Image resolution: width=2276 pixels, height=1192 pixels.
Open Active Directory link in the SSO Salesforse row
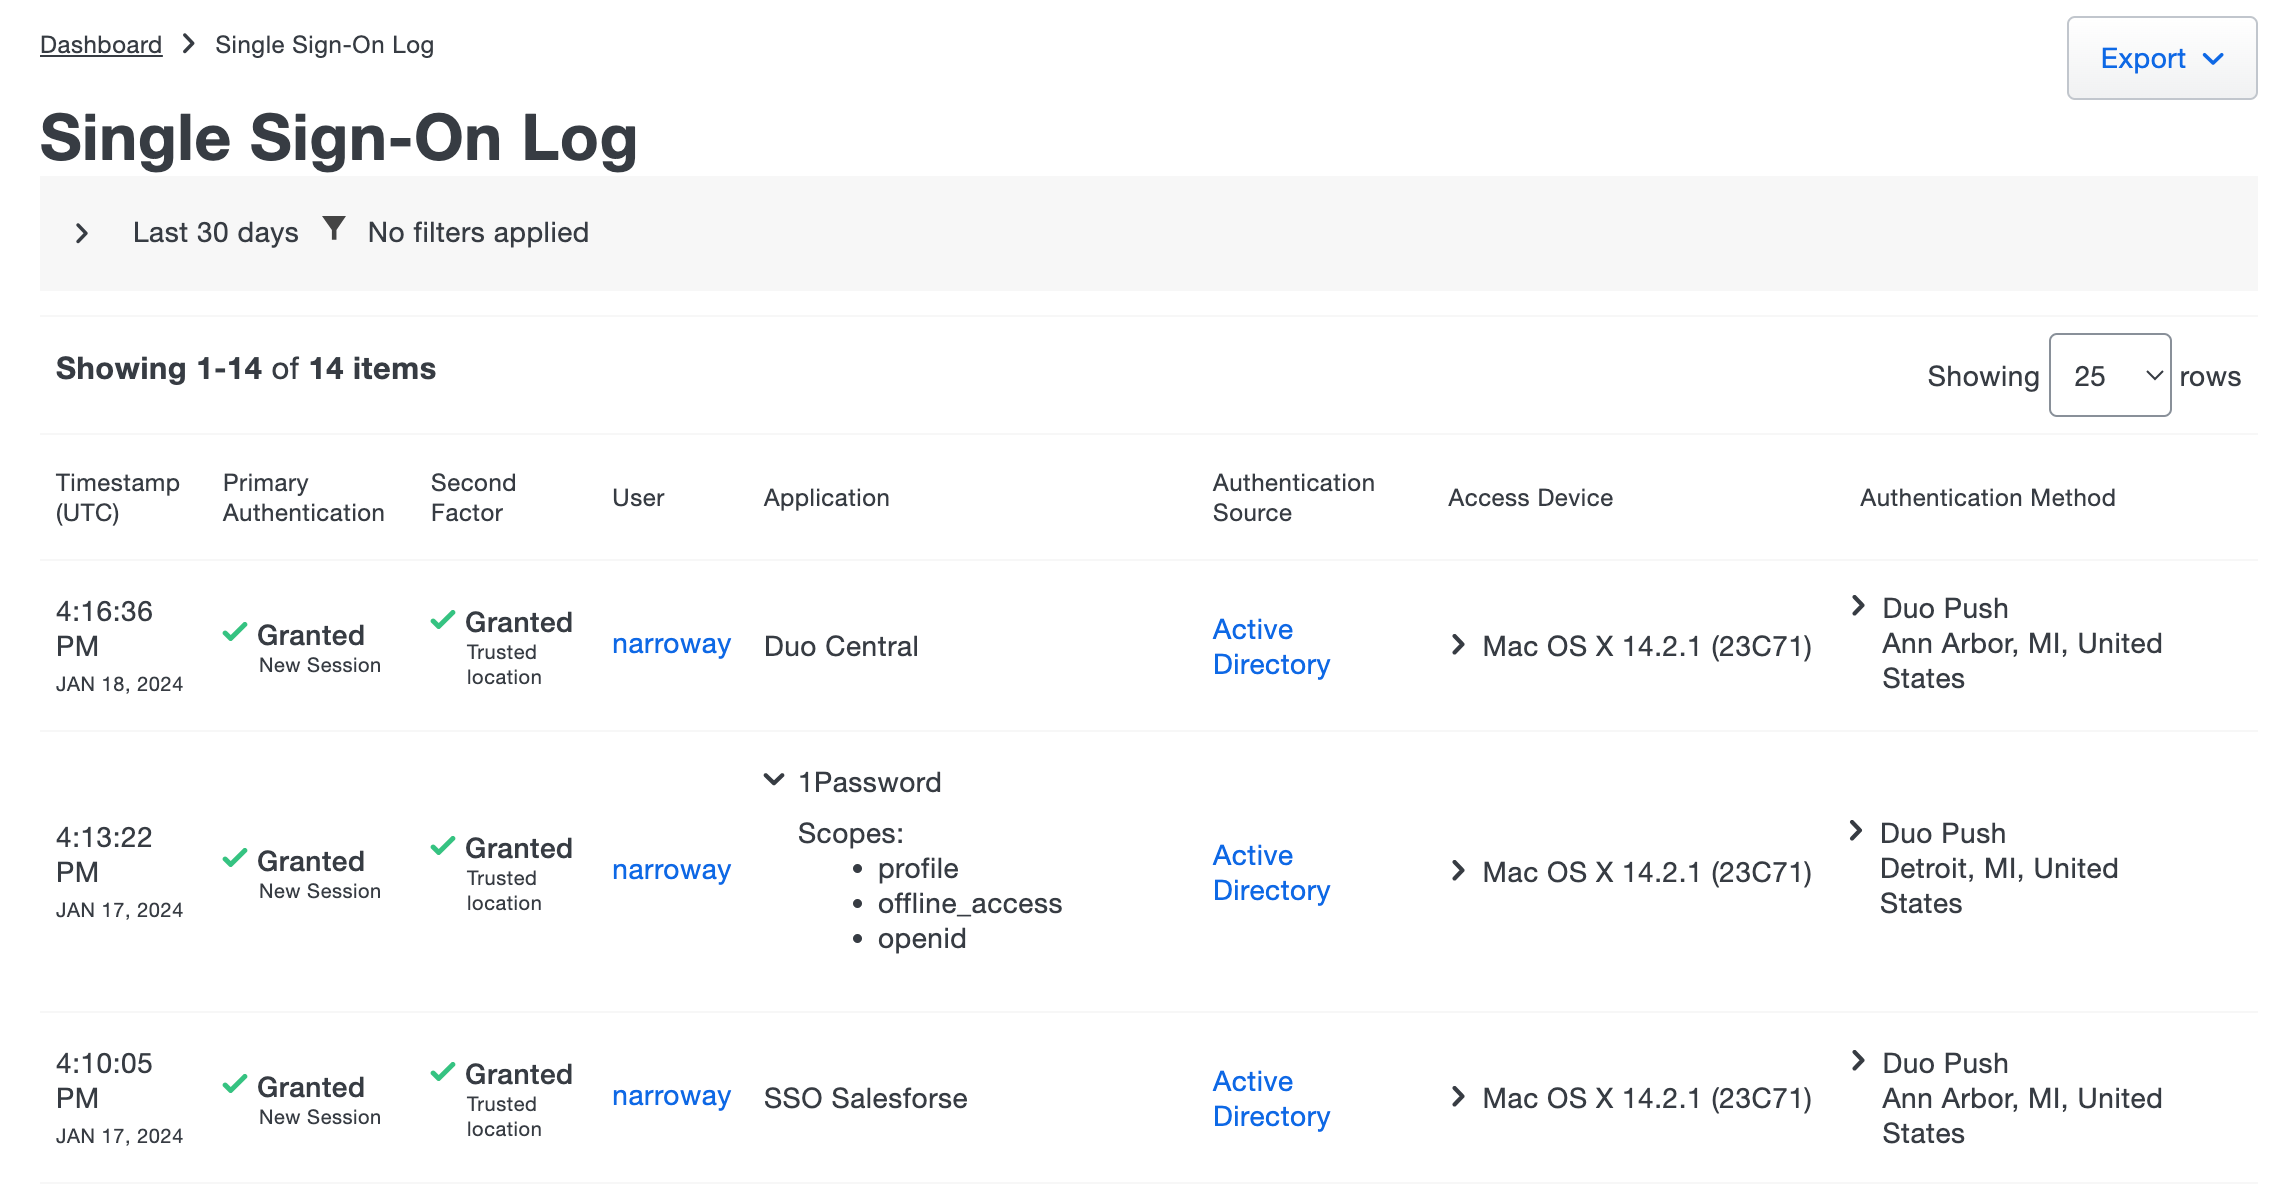click(1271, 1099)
